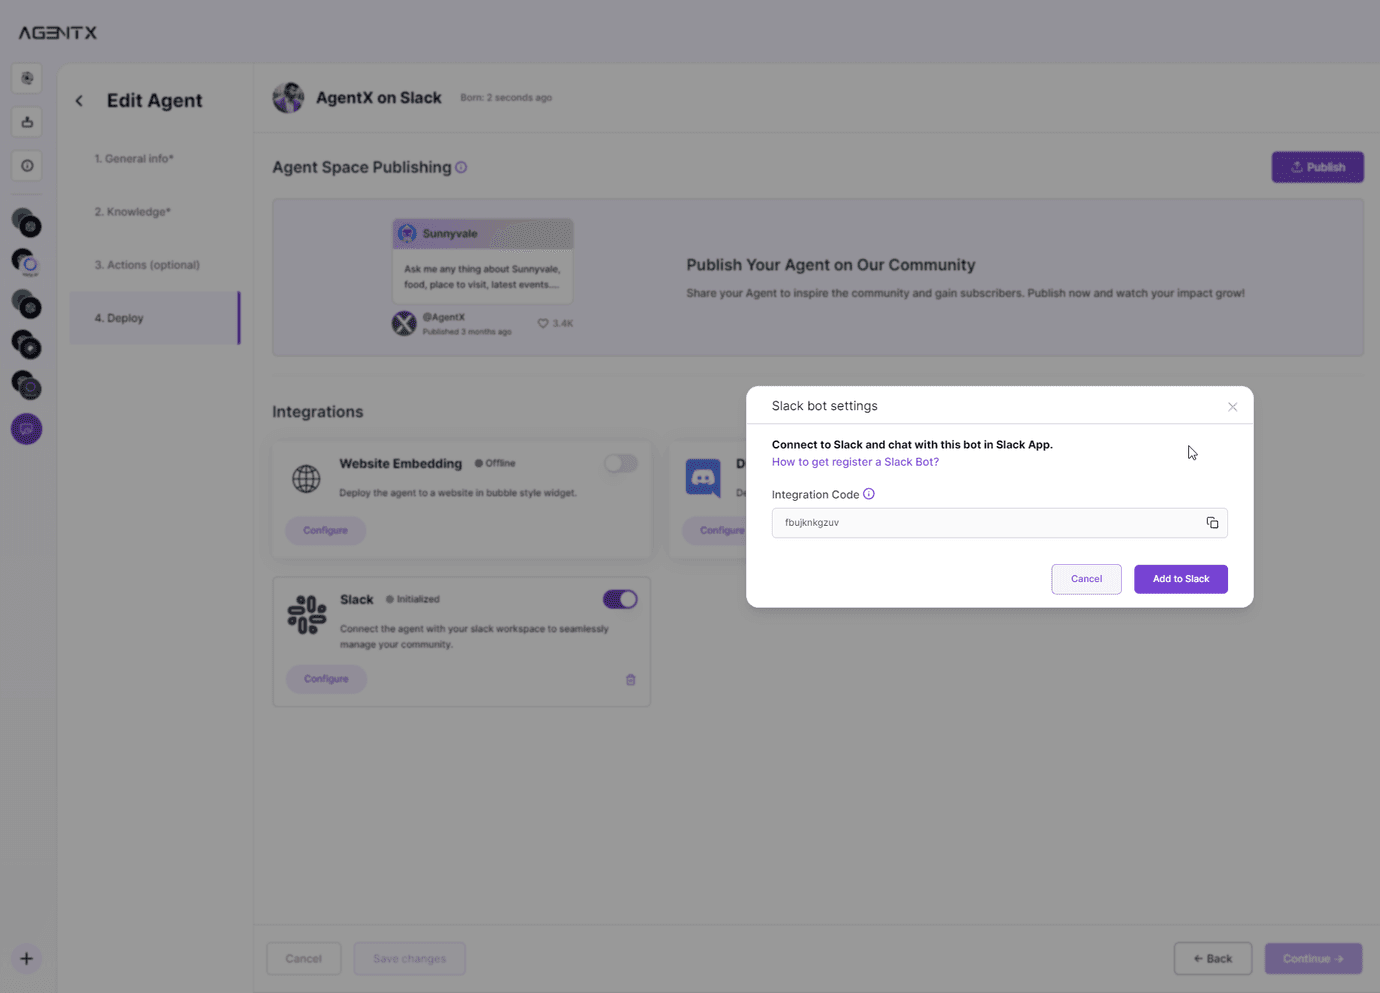Configure the Slack integration
Screen dimensions: 1380x993
326,679
